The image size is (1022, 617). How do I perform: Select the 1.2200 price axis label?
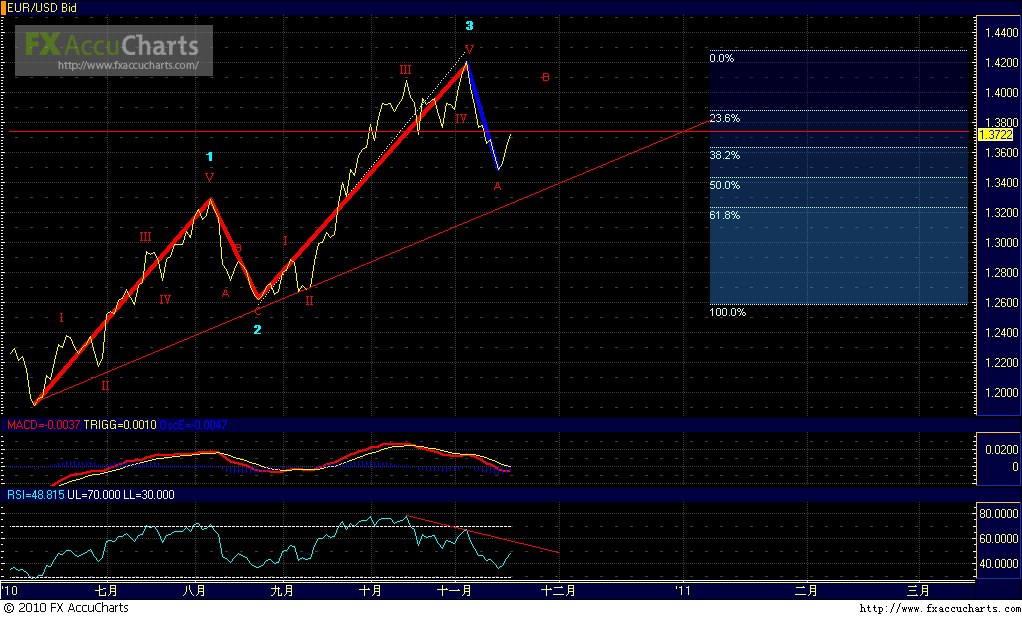[1000, 363]
